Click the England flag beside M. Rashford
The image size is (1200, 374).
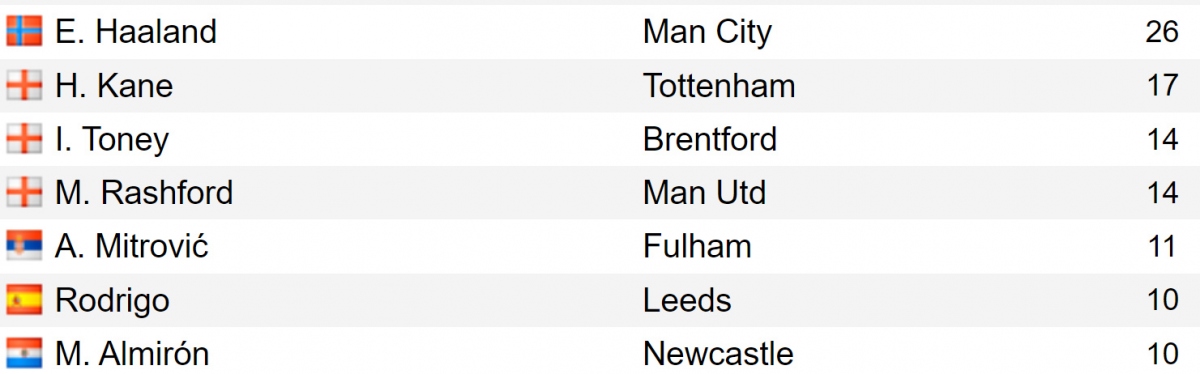tap(23, 193)
